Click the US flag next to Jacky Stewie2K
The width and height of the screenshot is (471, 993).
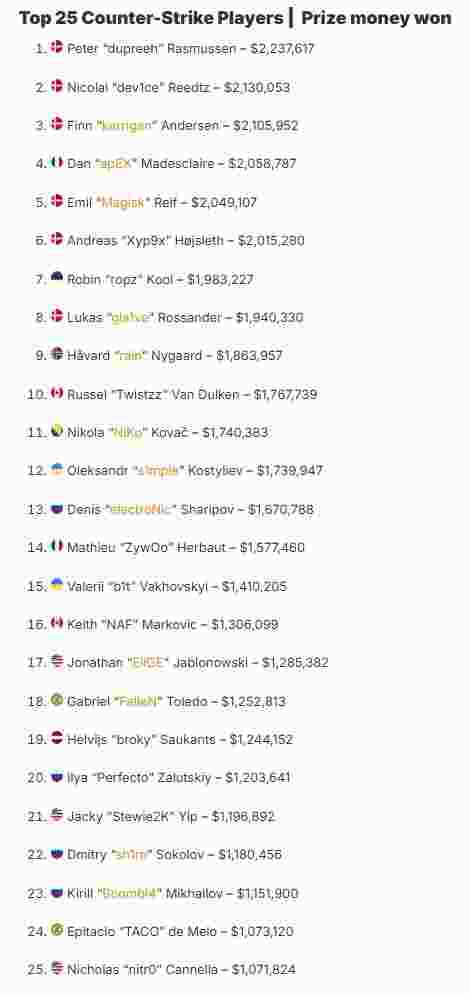[x=57, y=815]
